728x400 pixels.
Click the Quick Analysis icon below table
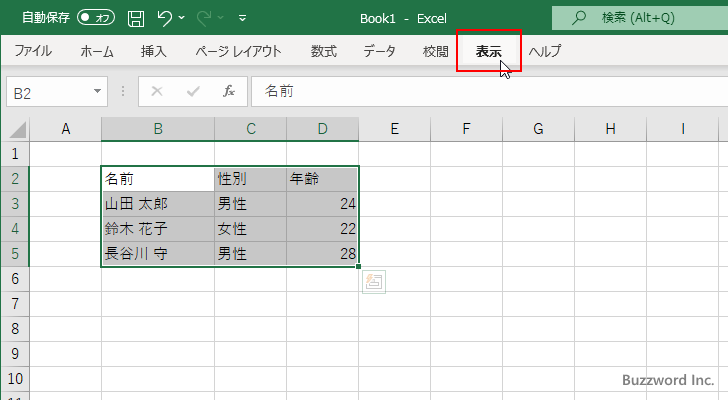click(374, 282)
